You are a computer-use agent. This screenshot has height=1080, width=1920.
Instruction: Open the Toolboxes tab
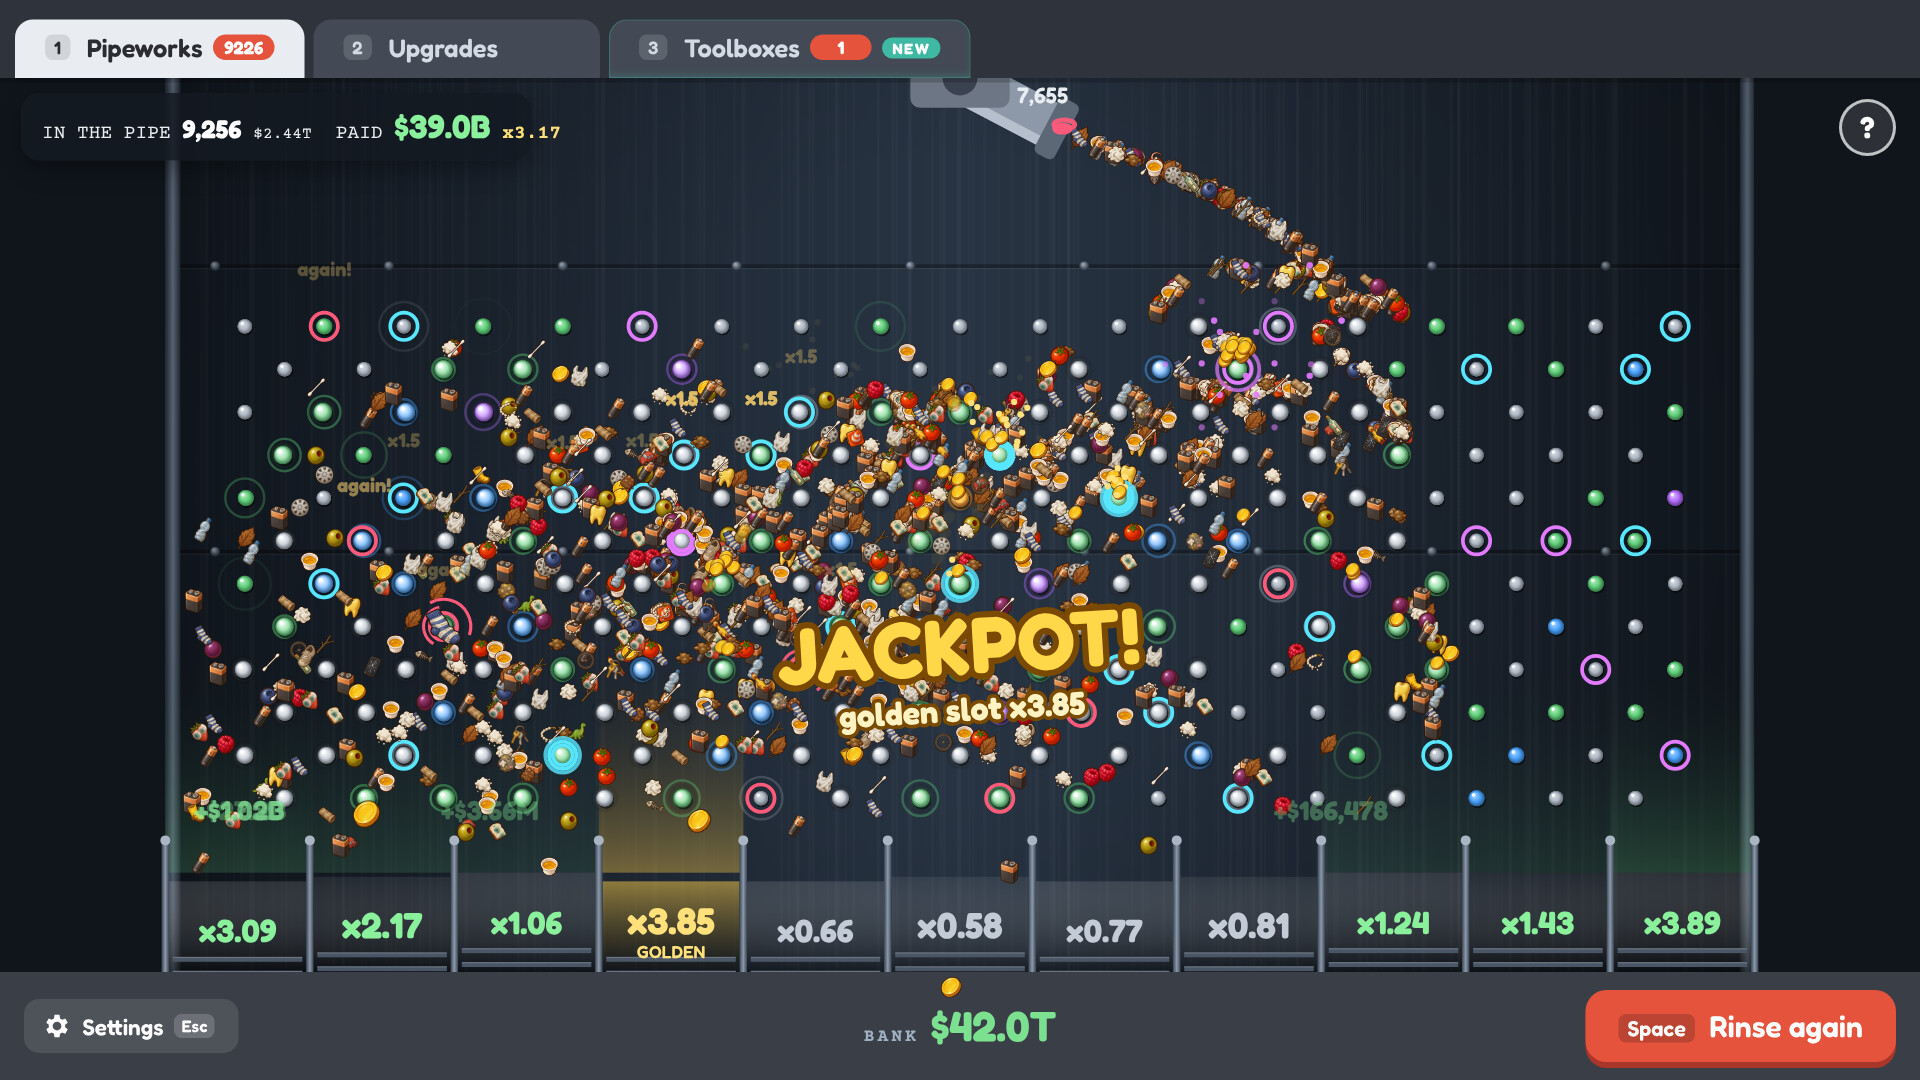(x=789, y=48)
